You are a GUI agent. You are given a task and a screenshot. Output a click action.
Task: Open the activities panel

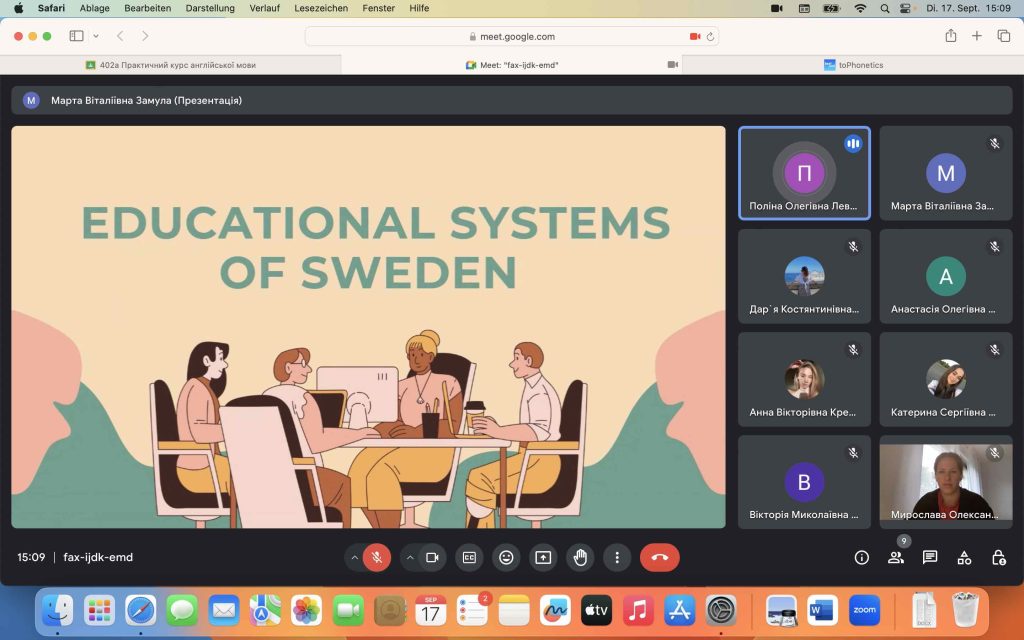[x=964, y=557]
